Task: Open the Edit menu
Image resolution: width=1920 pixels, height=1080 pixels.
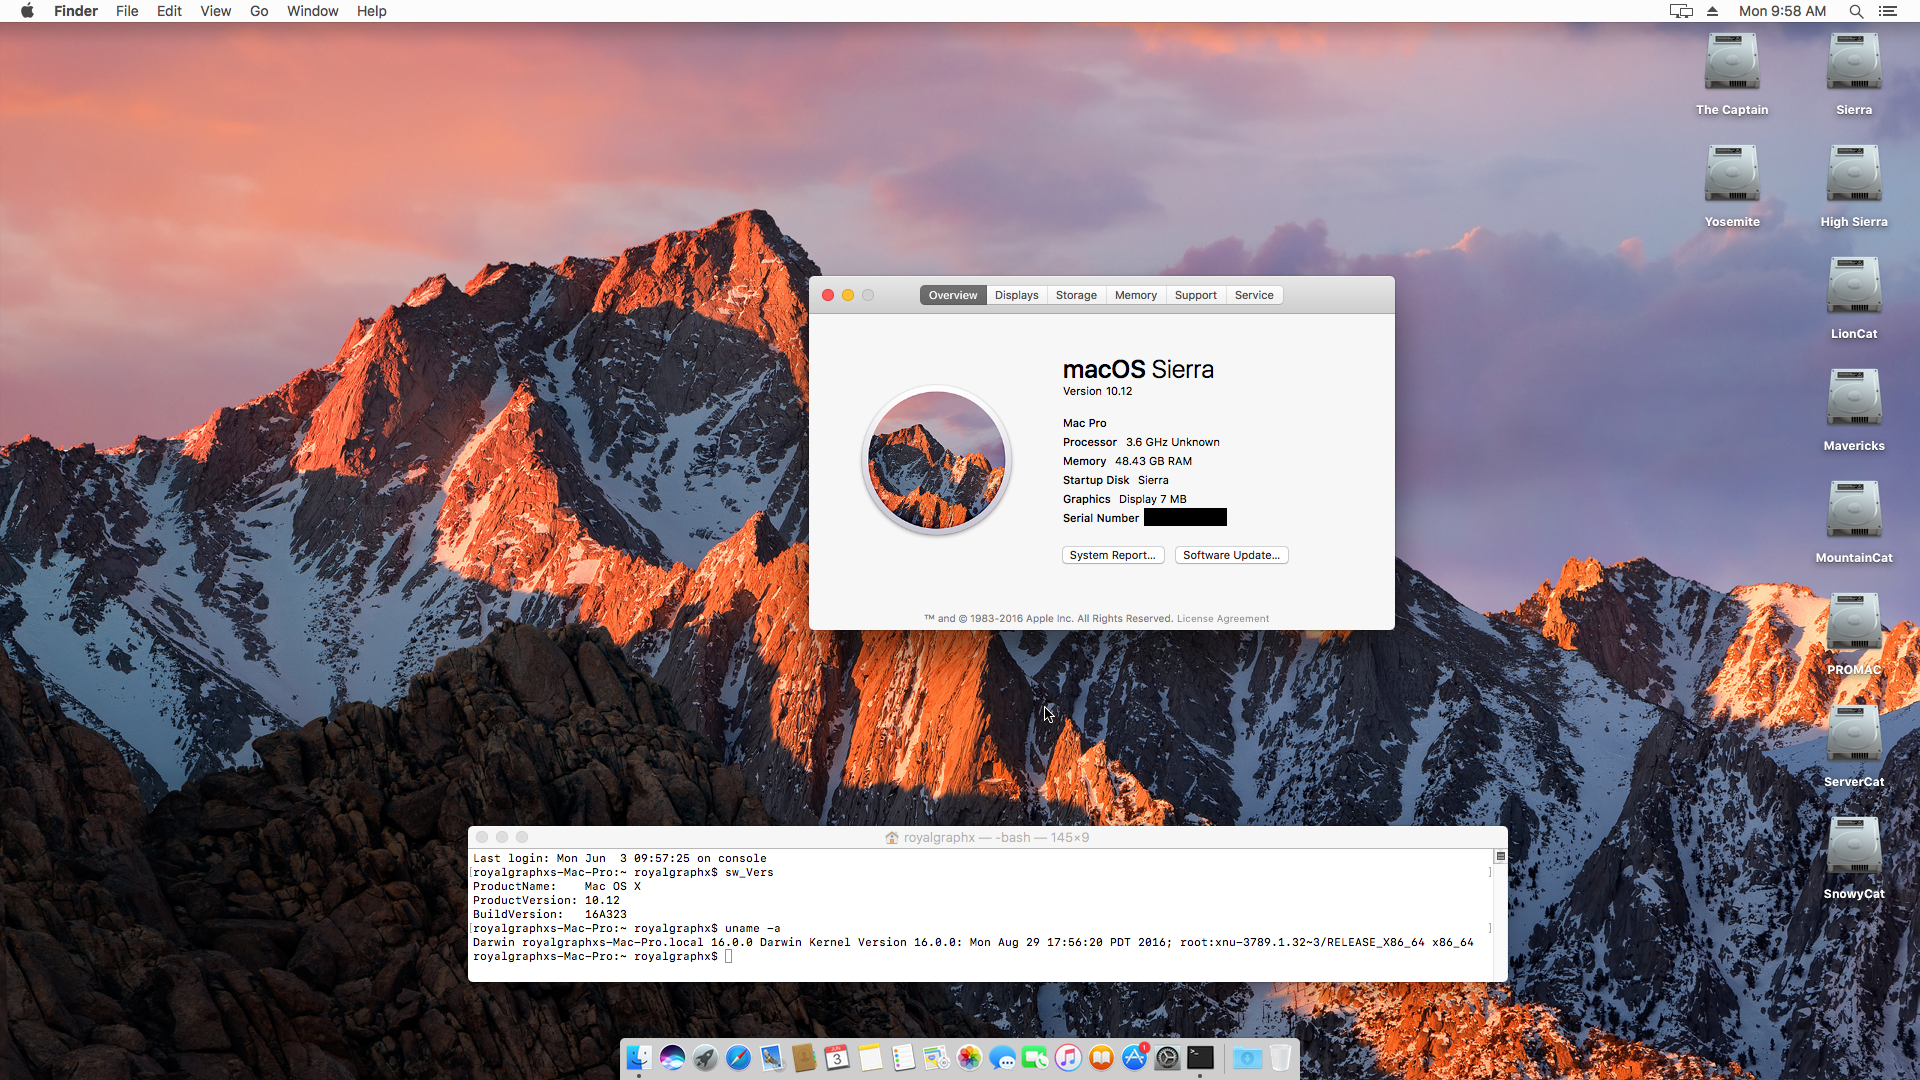Action: (169, 11)
